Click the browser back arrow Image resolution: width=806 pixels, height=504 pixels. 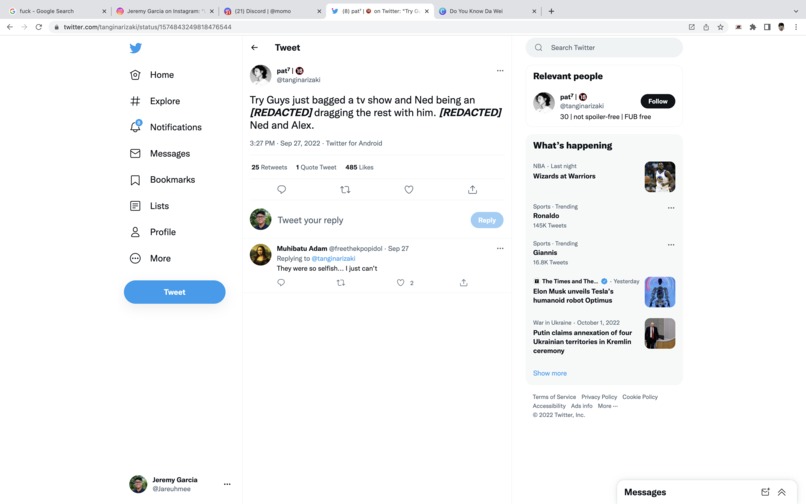(x=10, y=27)
